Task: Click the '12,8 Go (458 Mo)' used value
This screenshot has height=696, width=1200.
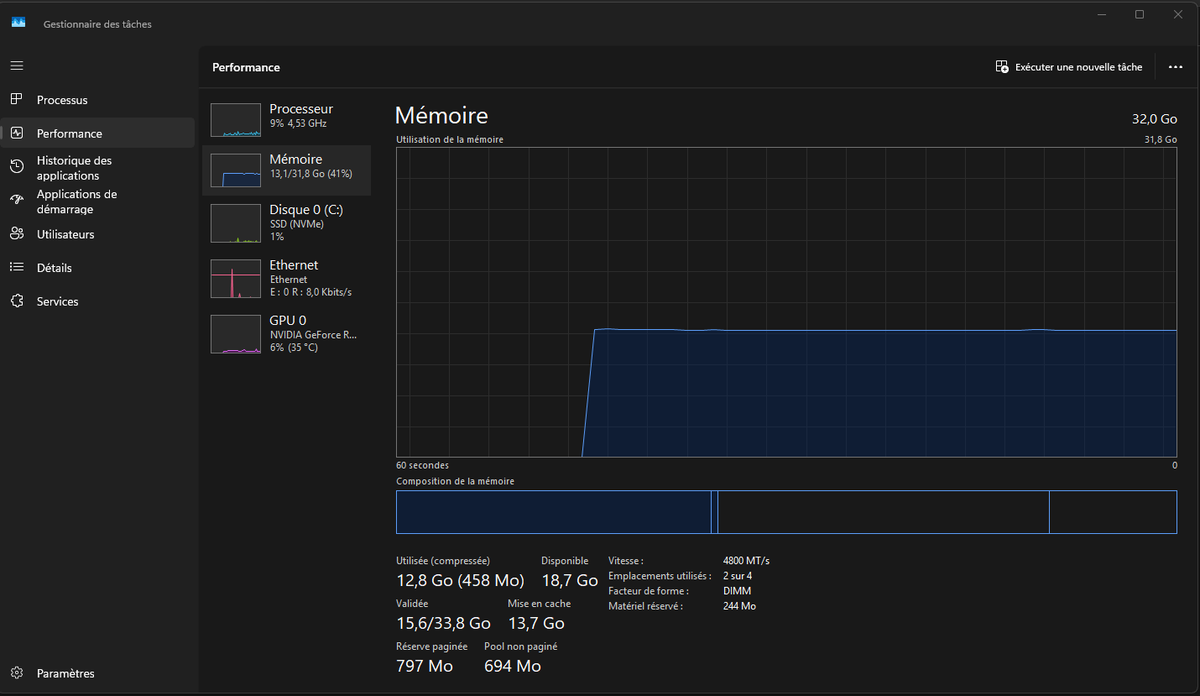Action: tap(461, 580)
